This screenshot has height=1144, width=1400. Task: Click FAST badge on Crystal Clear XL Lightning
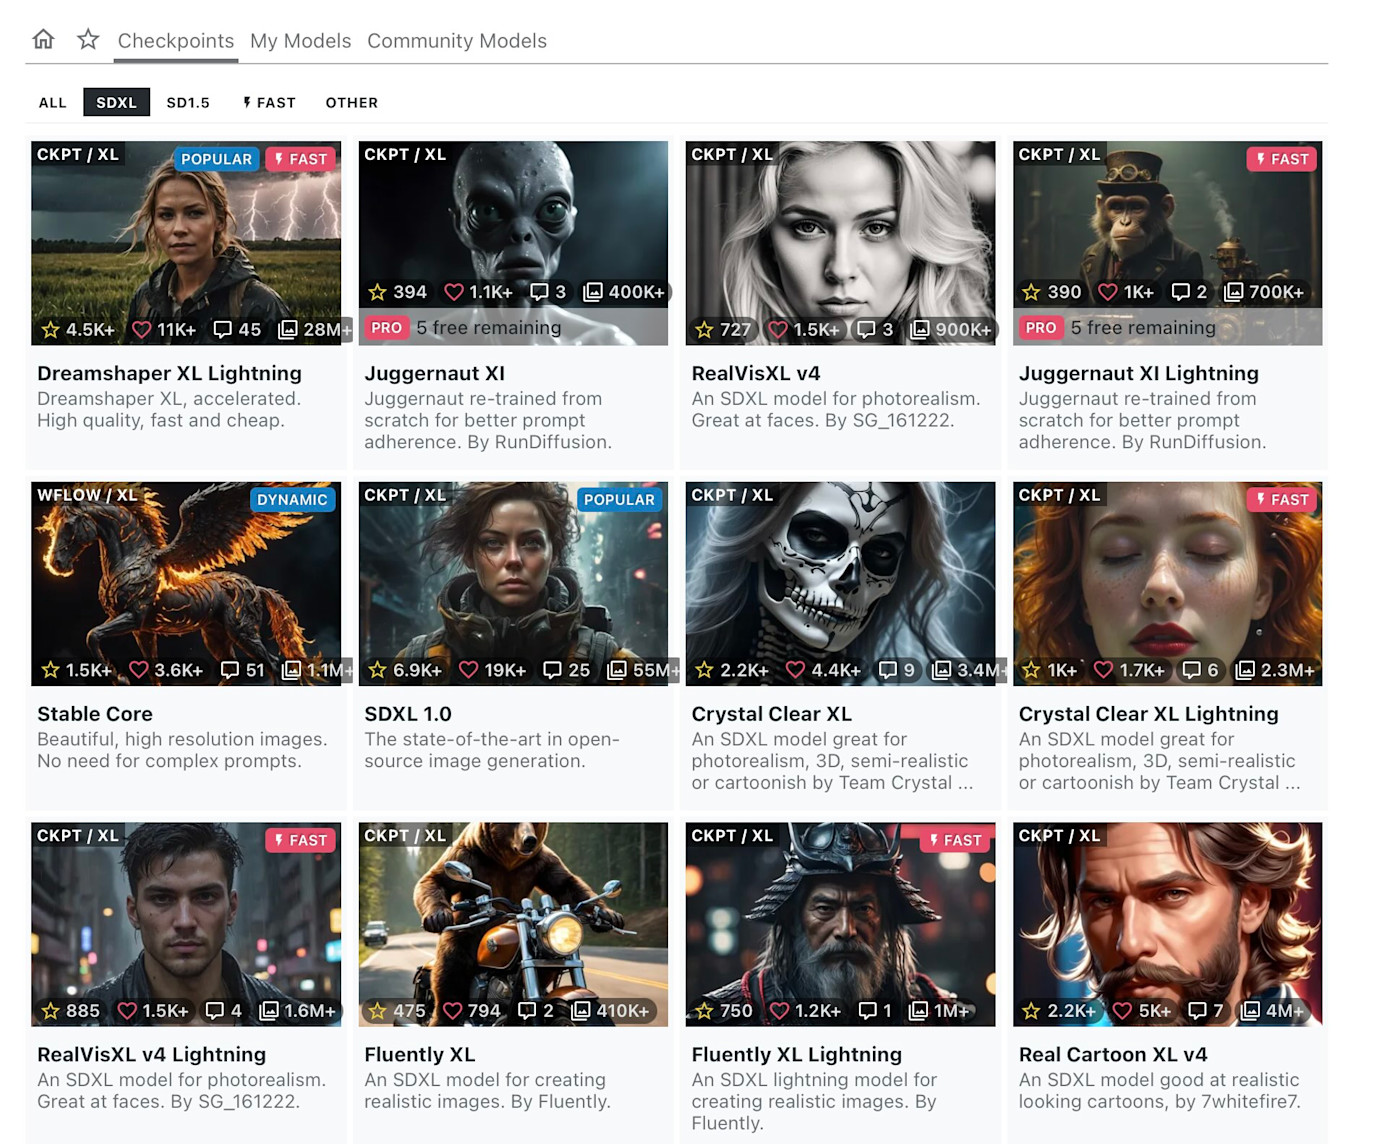(1283, 500)
